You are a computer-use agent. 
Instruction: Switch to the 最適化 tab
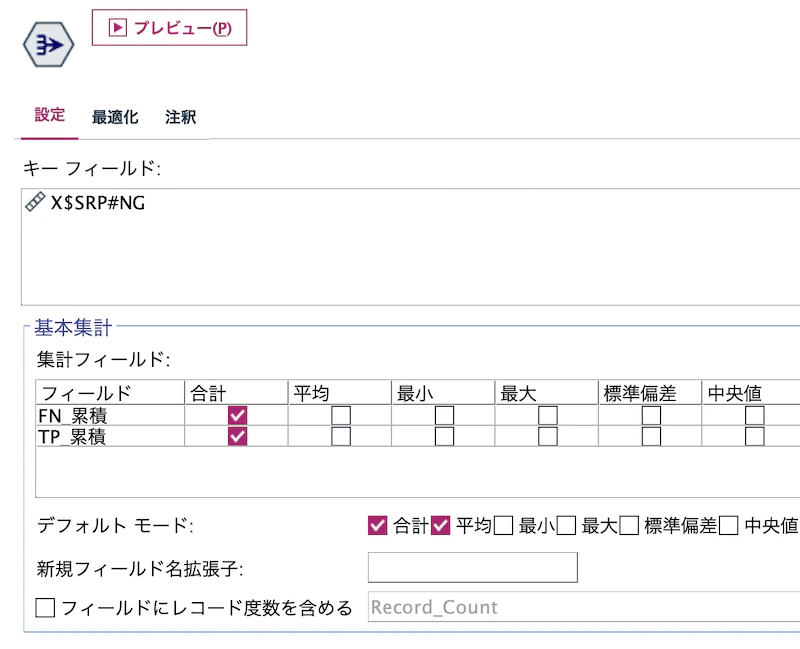pos(114,116)
